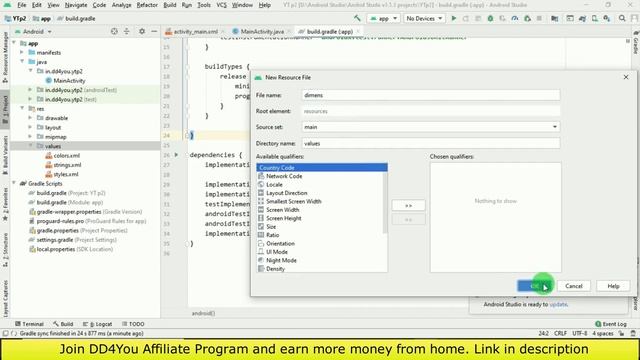Open the Build tool window

tap(63, 324)
